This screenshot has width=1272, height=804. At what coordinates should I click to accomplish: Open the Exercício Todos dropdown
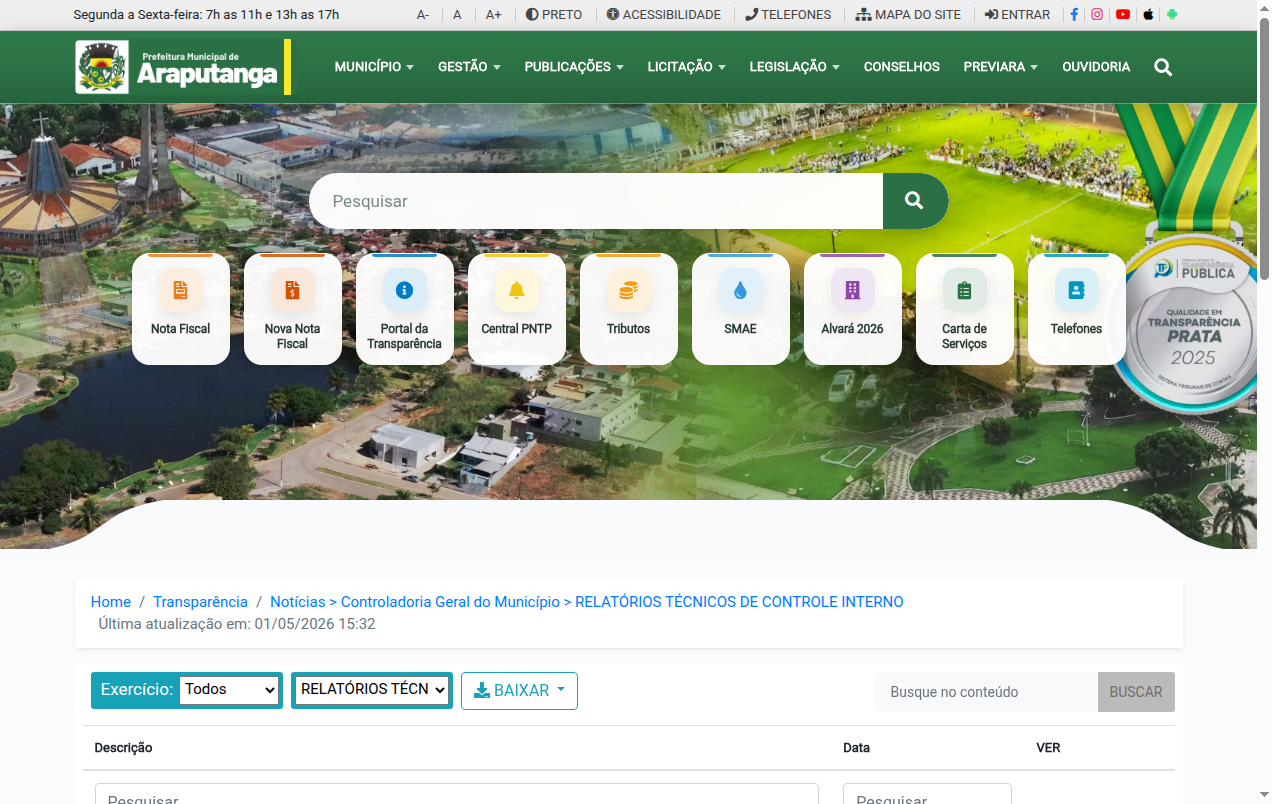click(229, 690)
